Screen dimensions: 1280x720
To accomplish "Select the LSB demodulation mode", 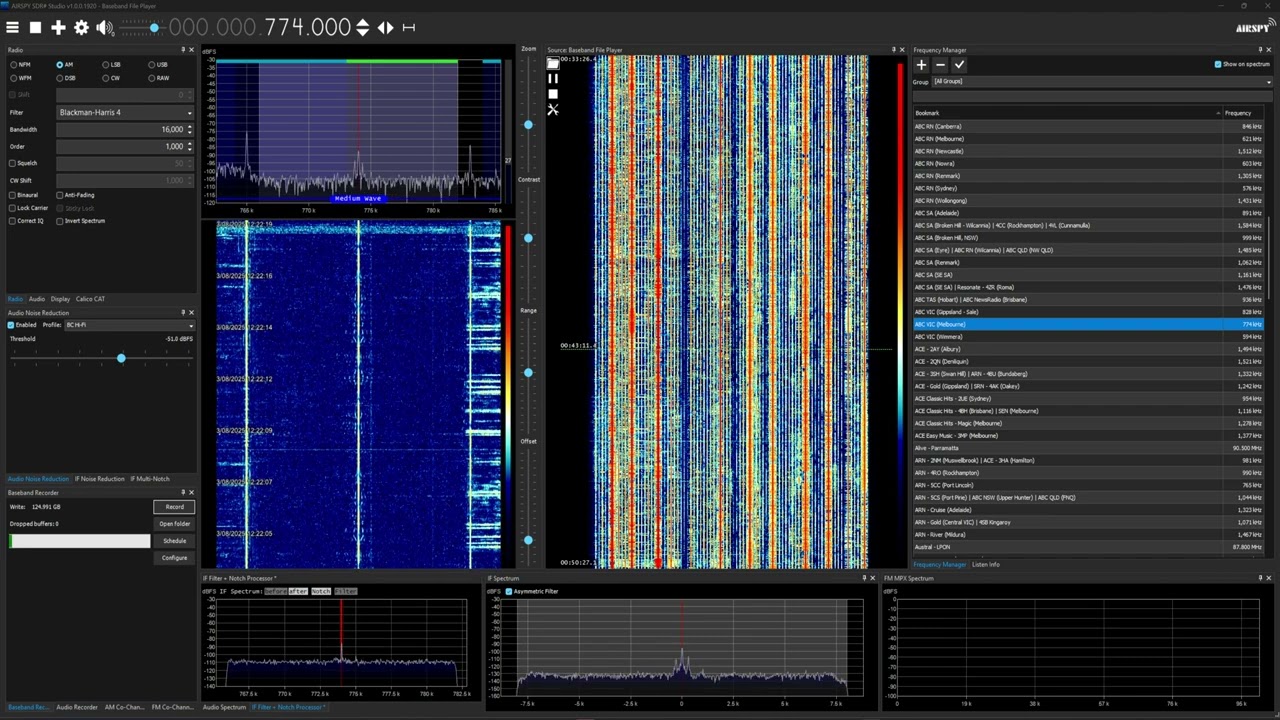I will tap(112, 64).
